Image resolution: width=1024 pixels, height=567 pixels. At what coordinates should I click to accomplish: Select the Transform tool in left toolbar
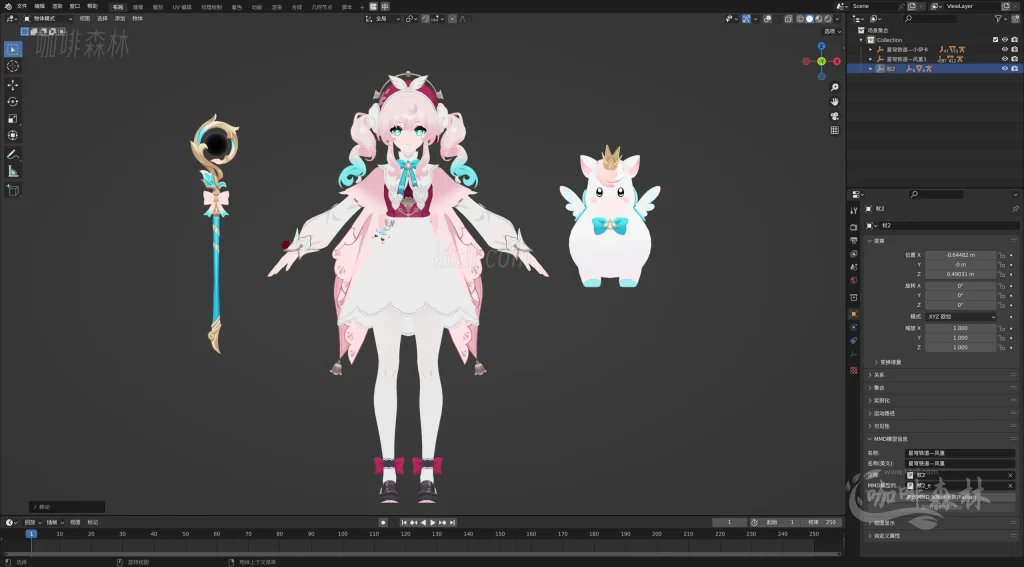pyautogui.click(x=12, y=135)
